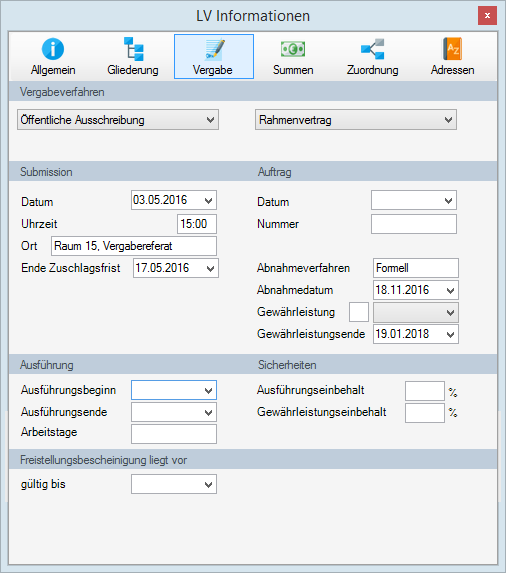The height and width of the screenshot is (573, 506).
Task: Select the Gliederung tree structure icon
Action: tap(133, 49)
